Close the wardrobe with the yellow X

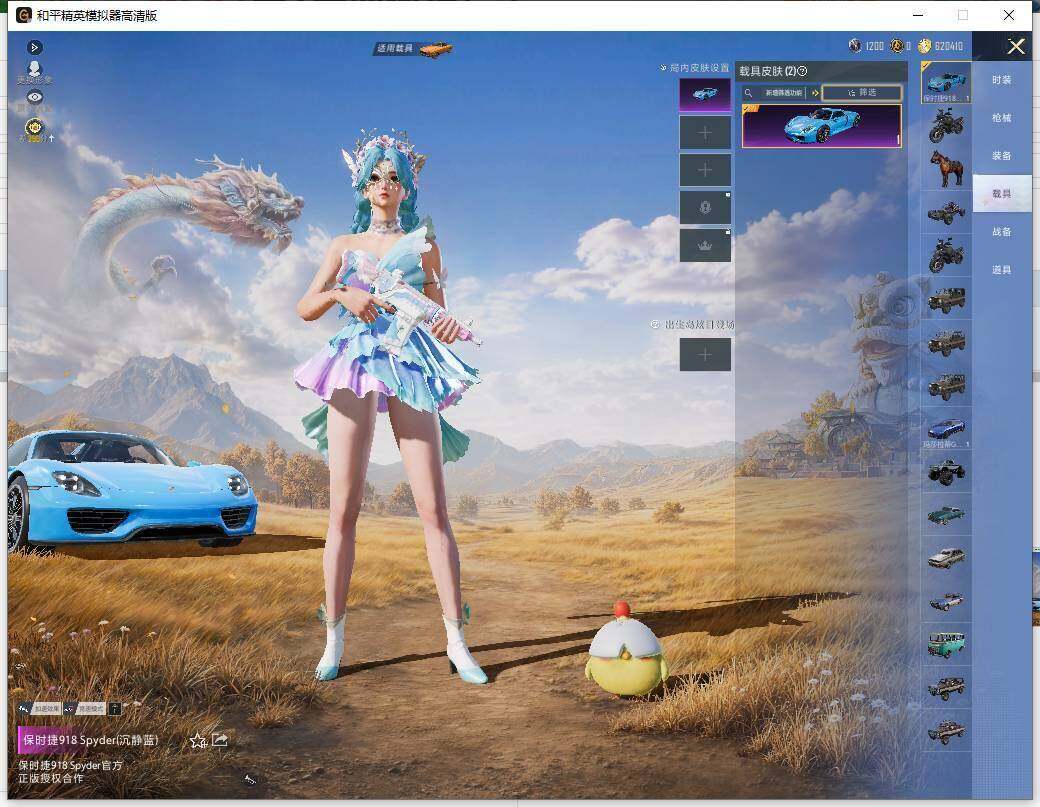(x=1015, y=46)
